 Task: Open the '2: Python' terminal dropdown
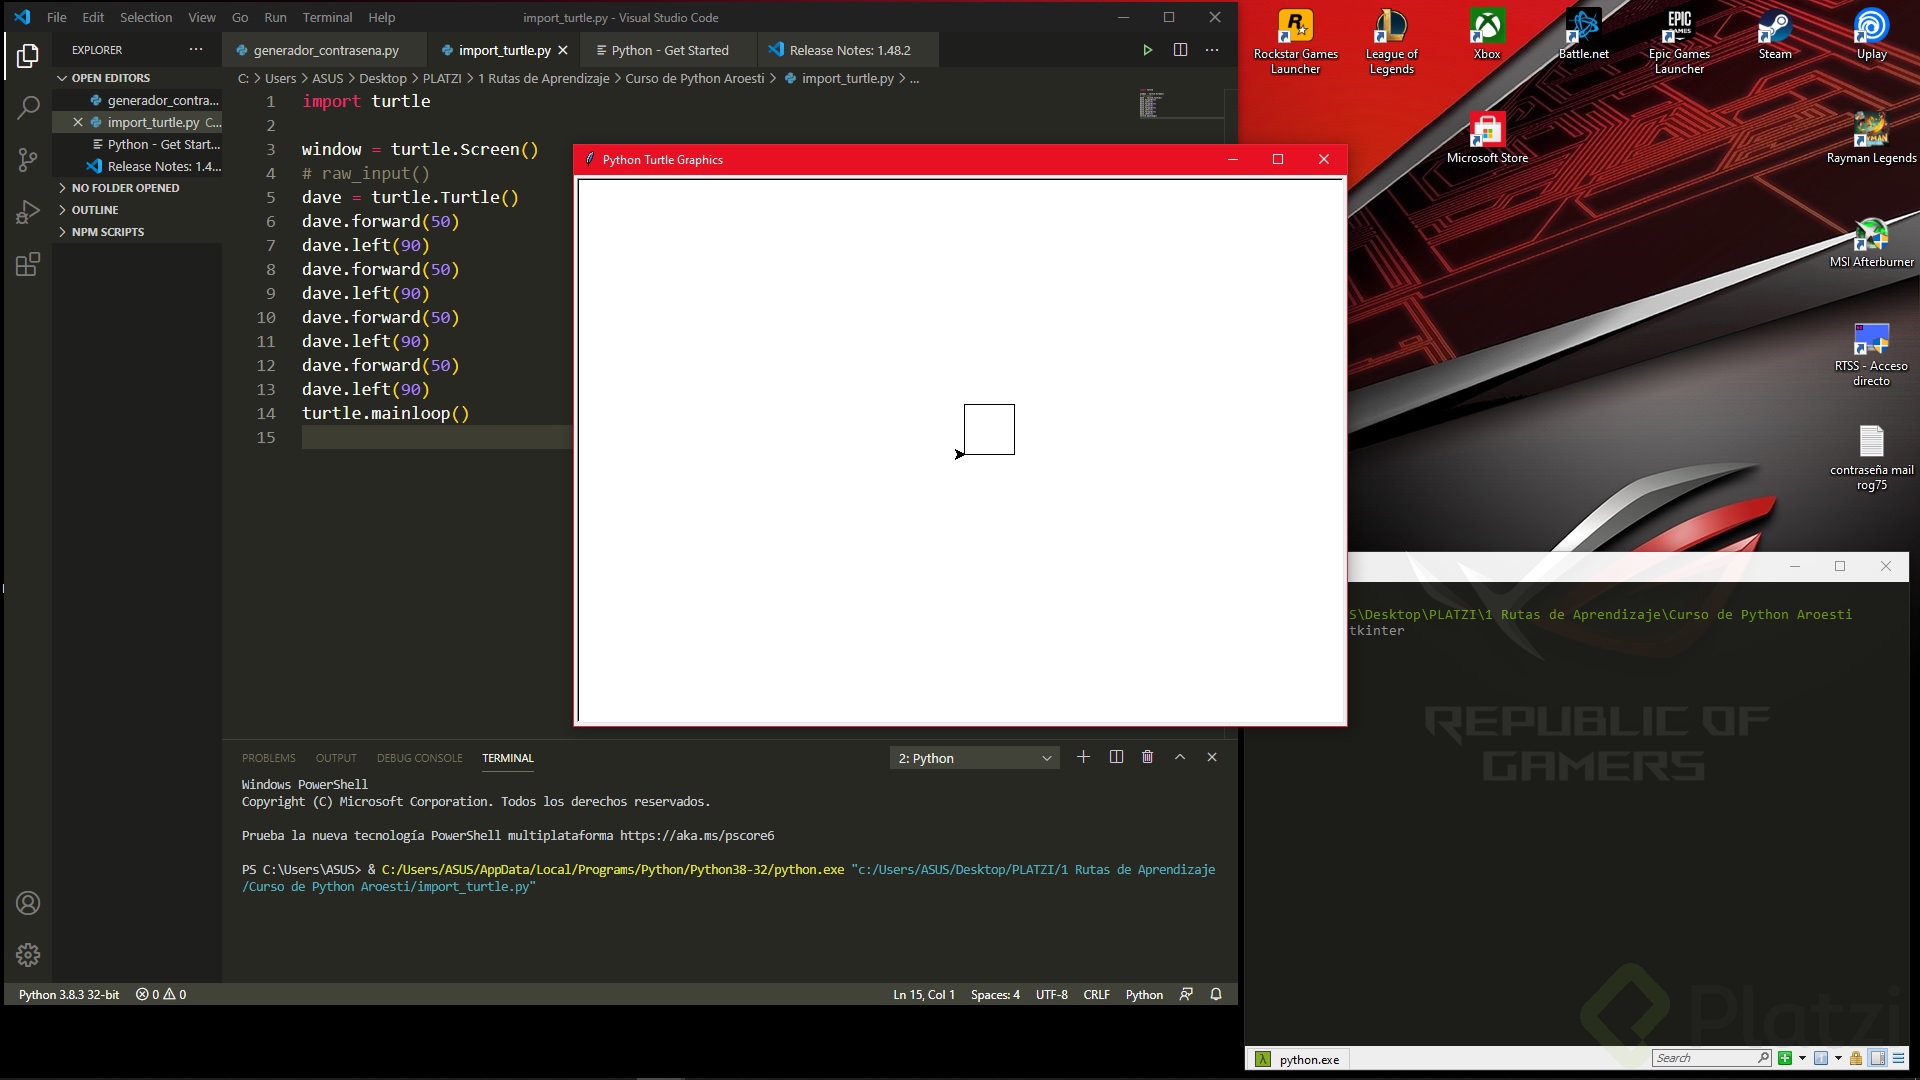pyautogui.click(x=973, y=758)
